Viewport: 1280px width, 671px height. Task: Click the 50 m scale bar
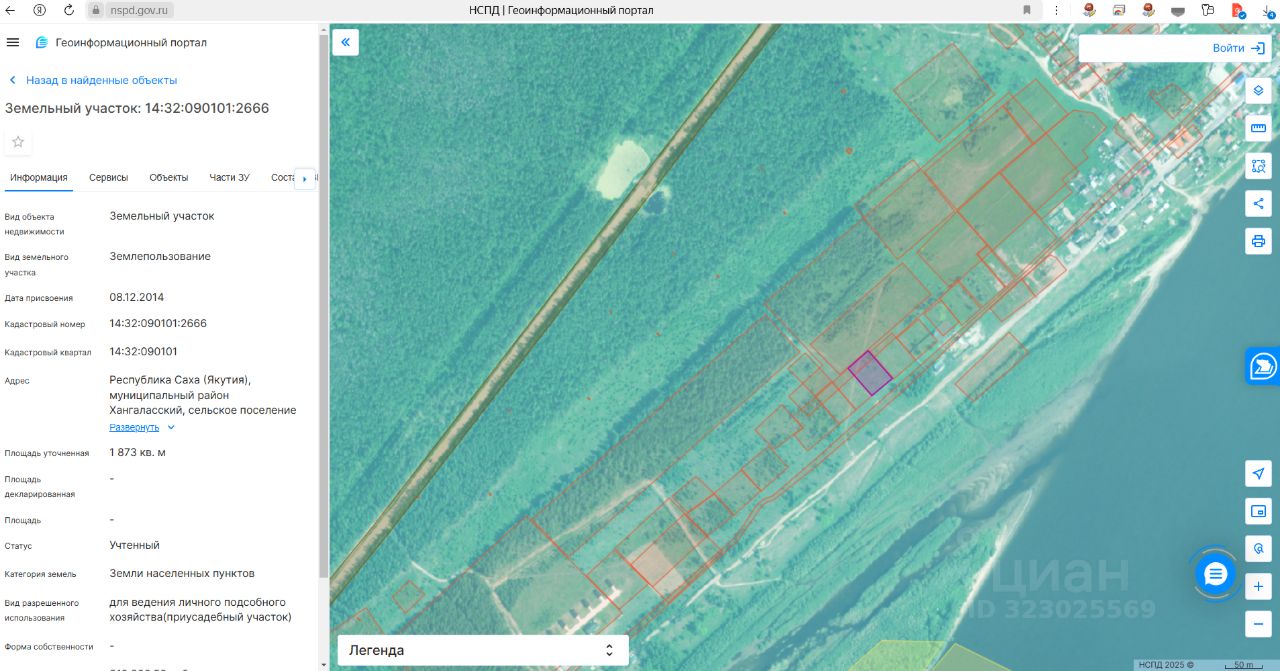[1245, 665]
